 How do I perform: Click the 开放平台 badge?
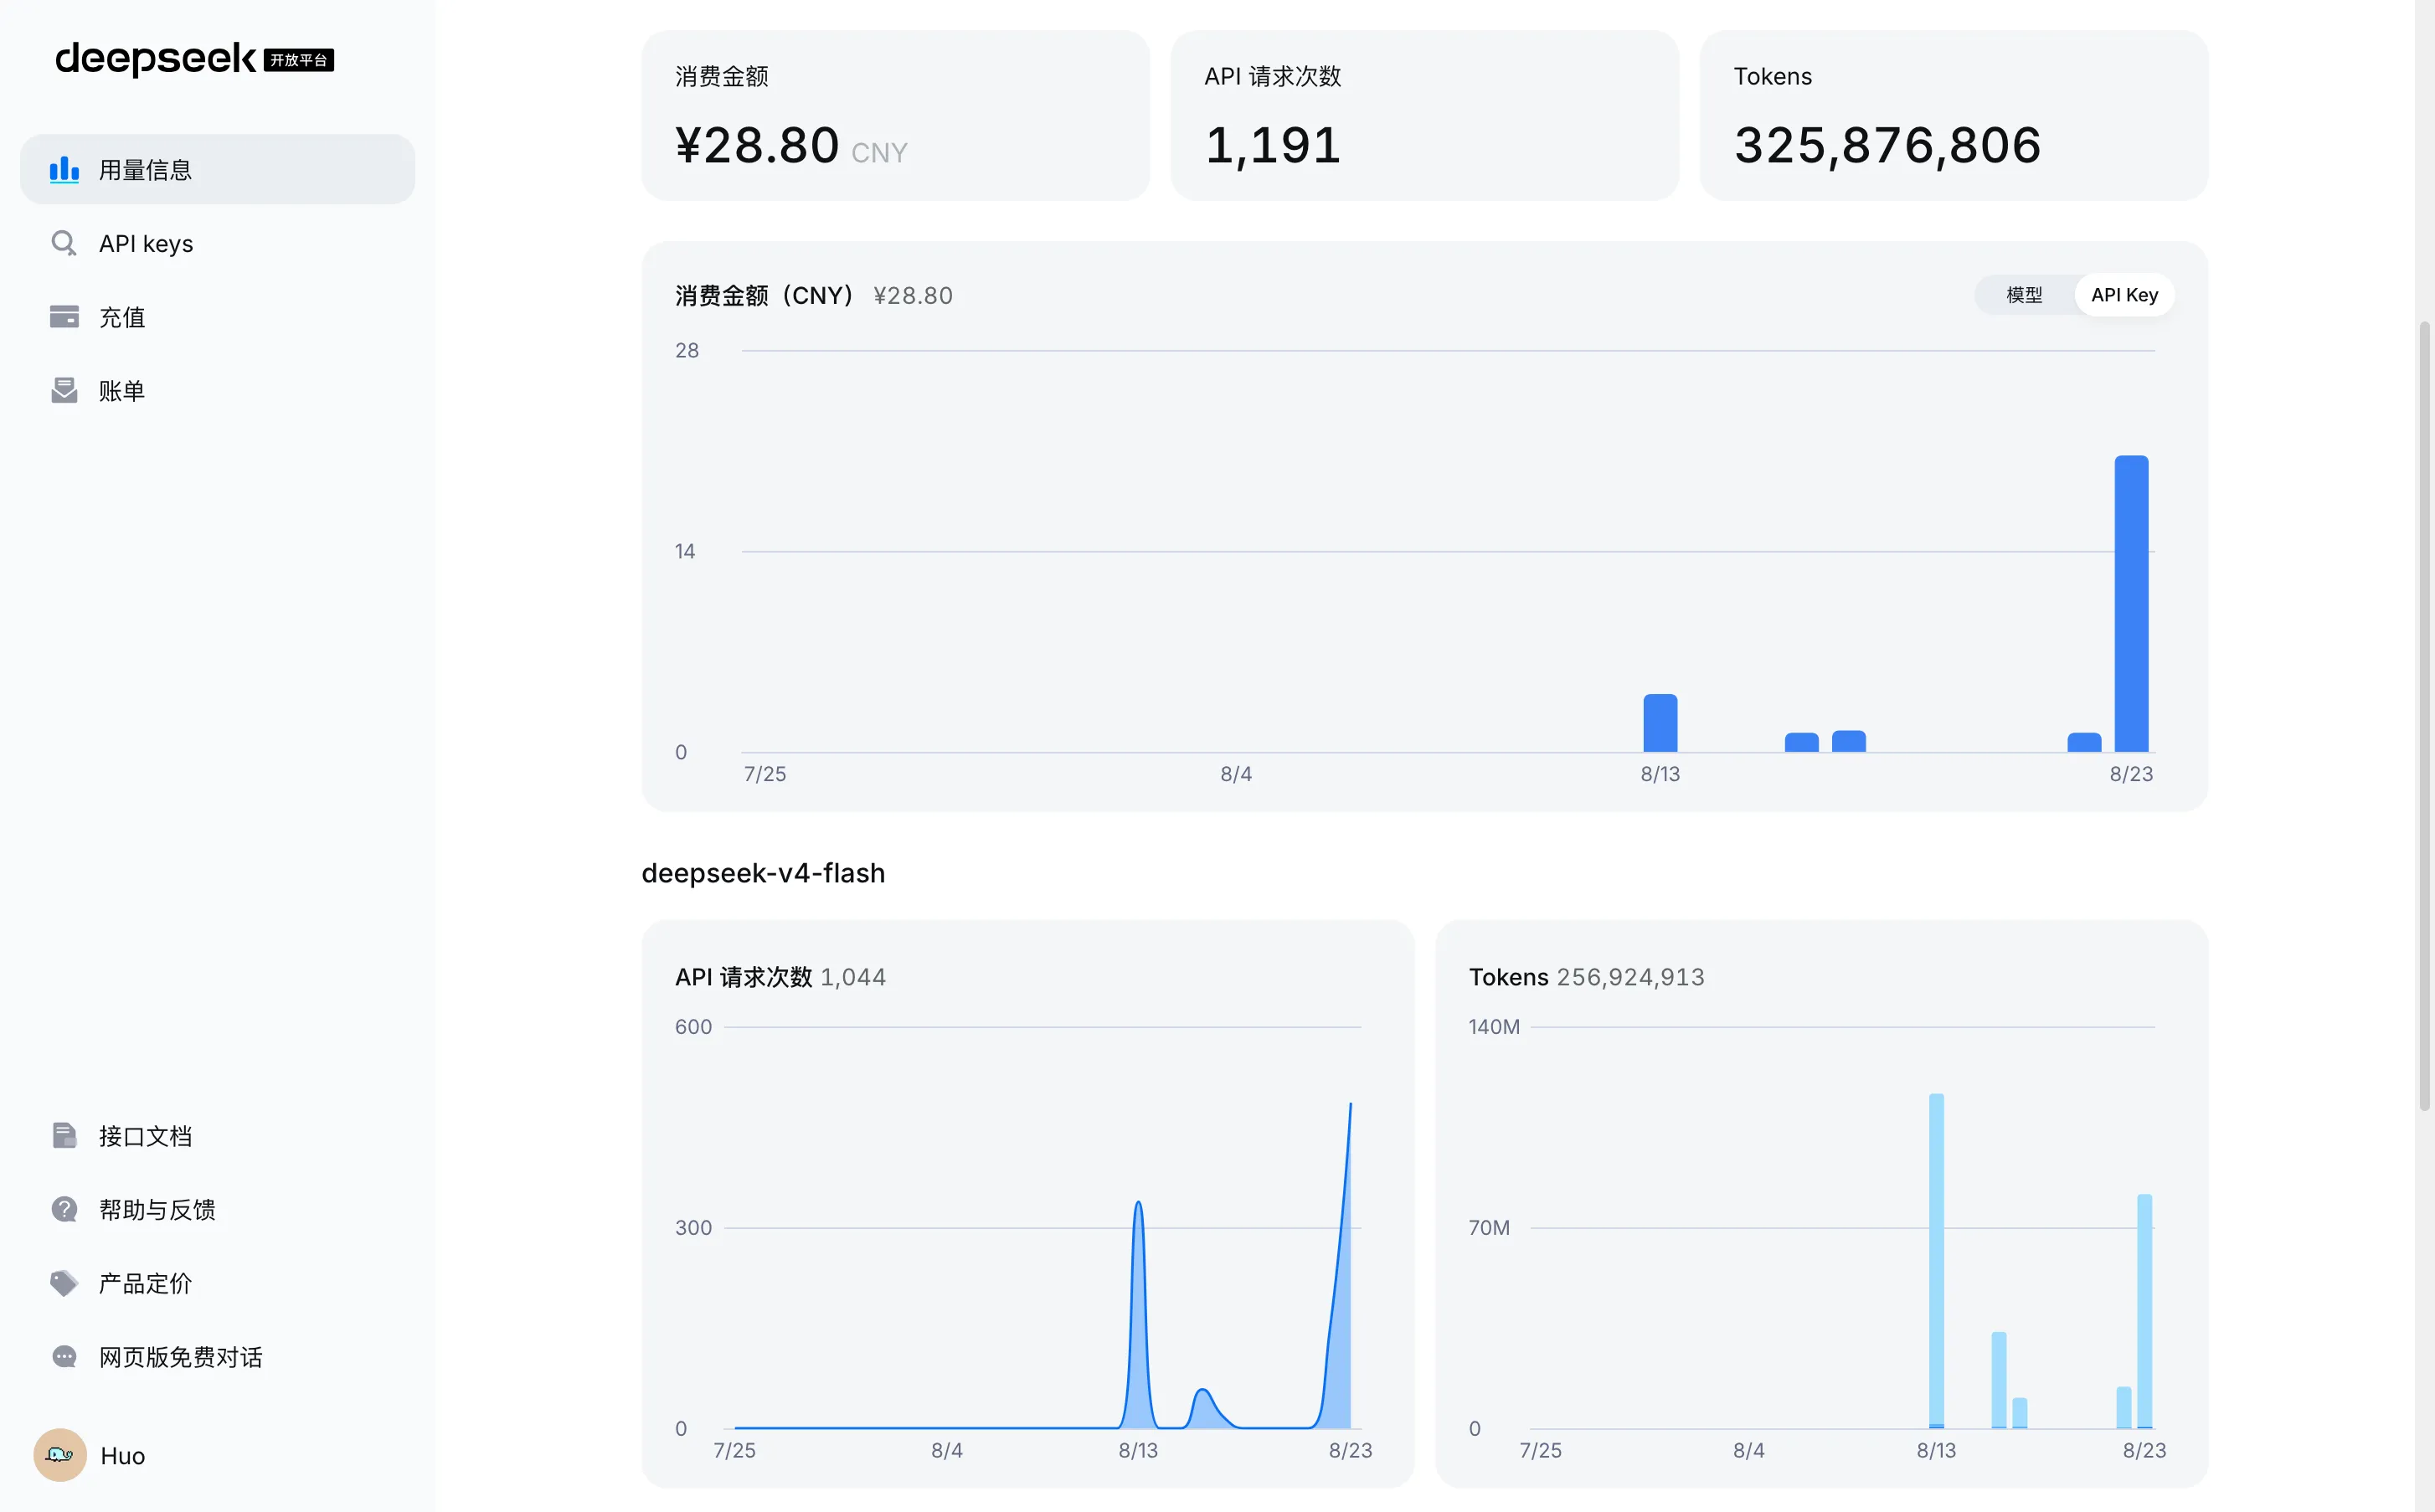coord(299,60)
